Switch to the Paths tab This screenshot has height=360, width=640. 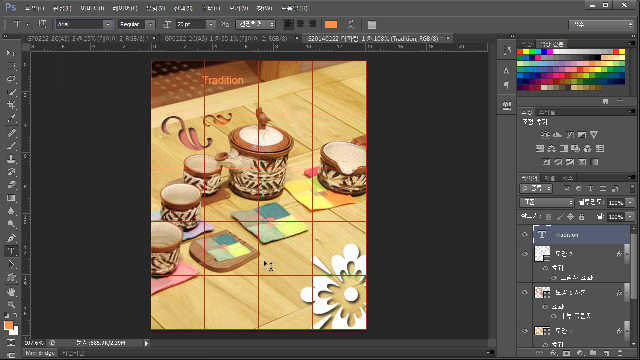coord(568,178)
